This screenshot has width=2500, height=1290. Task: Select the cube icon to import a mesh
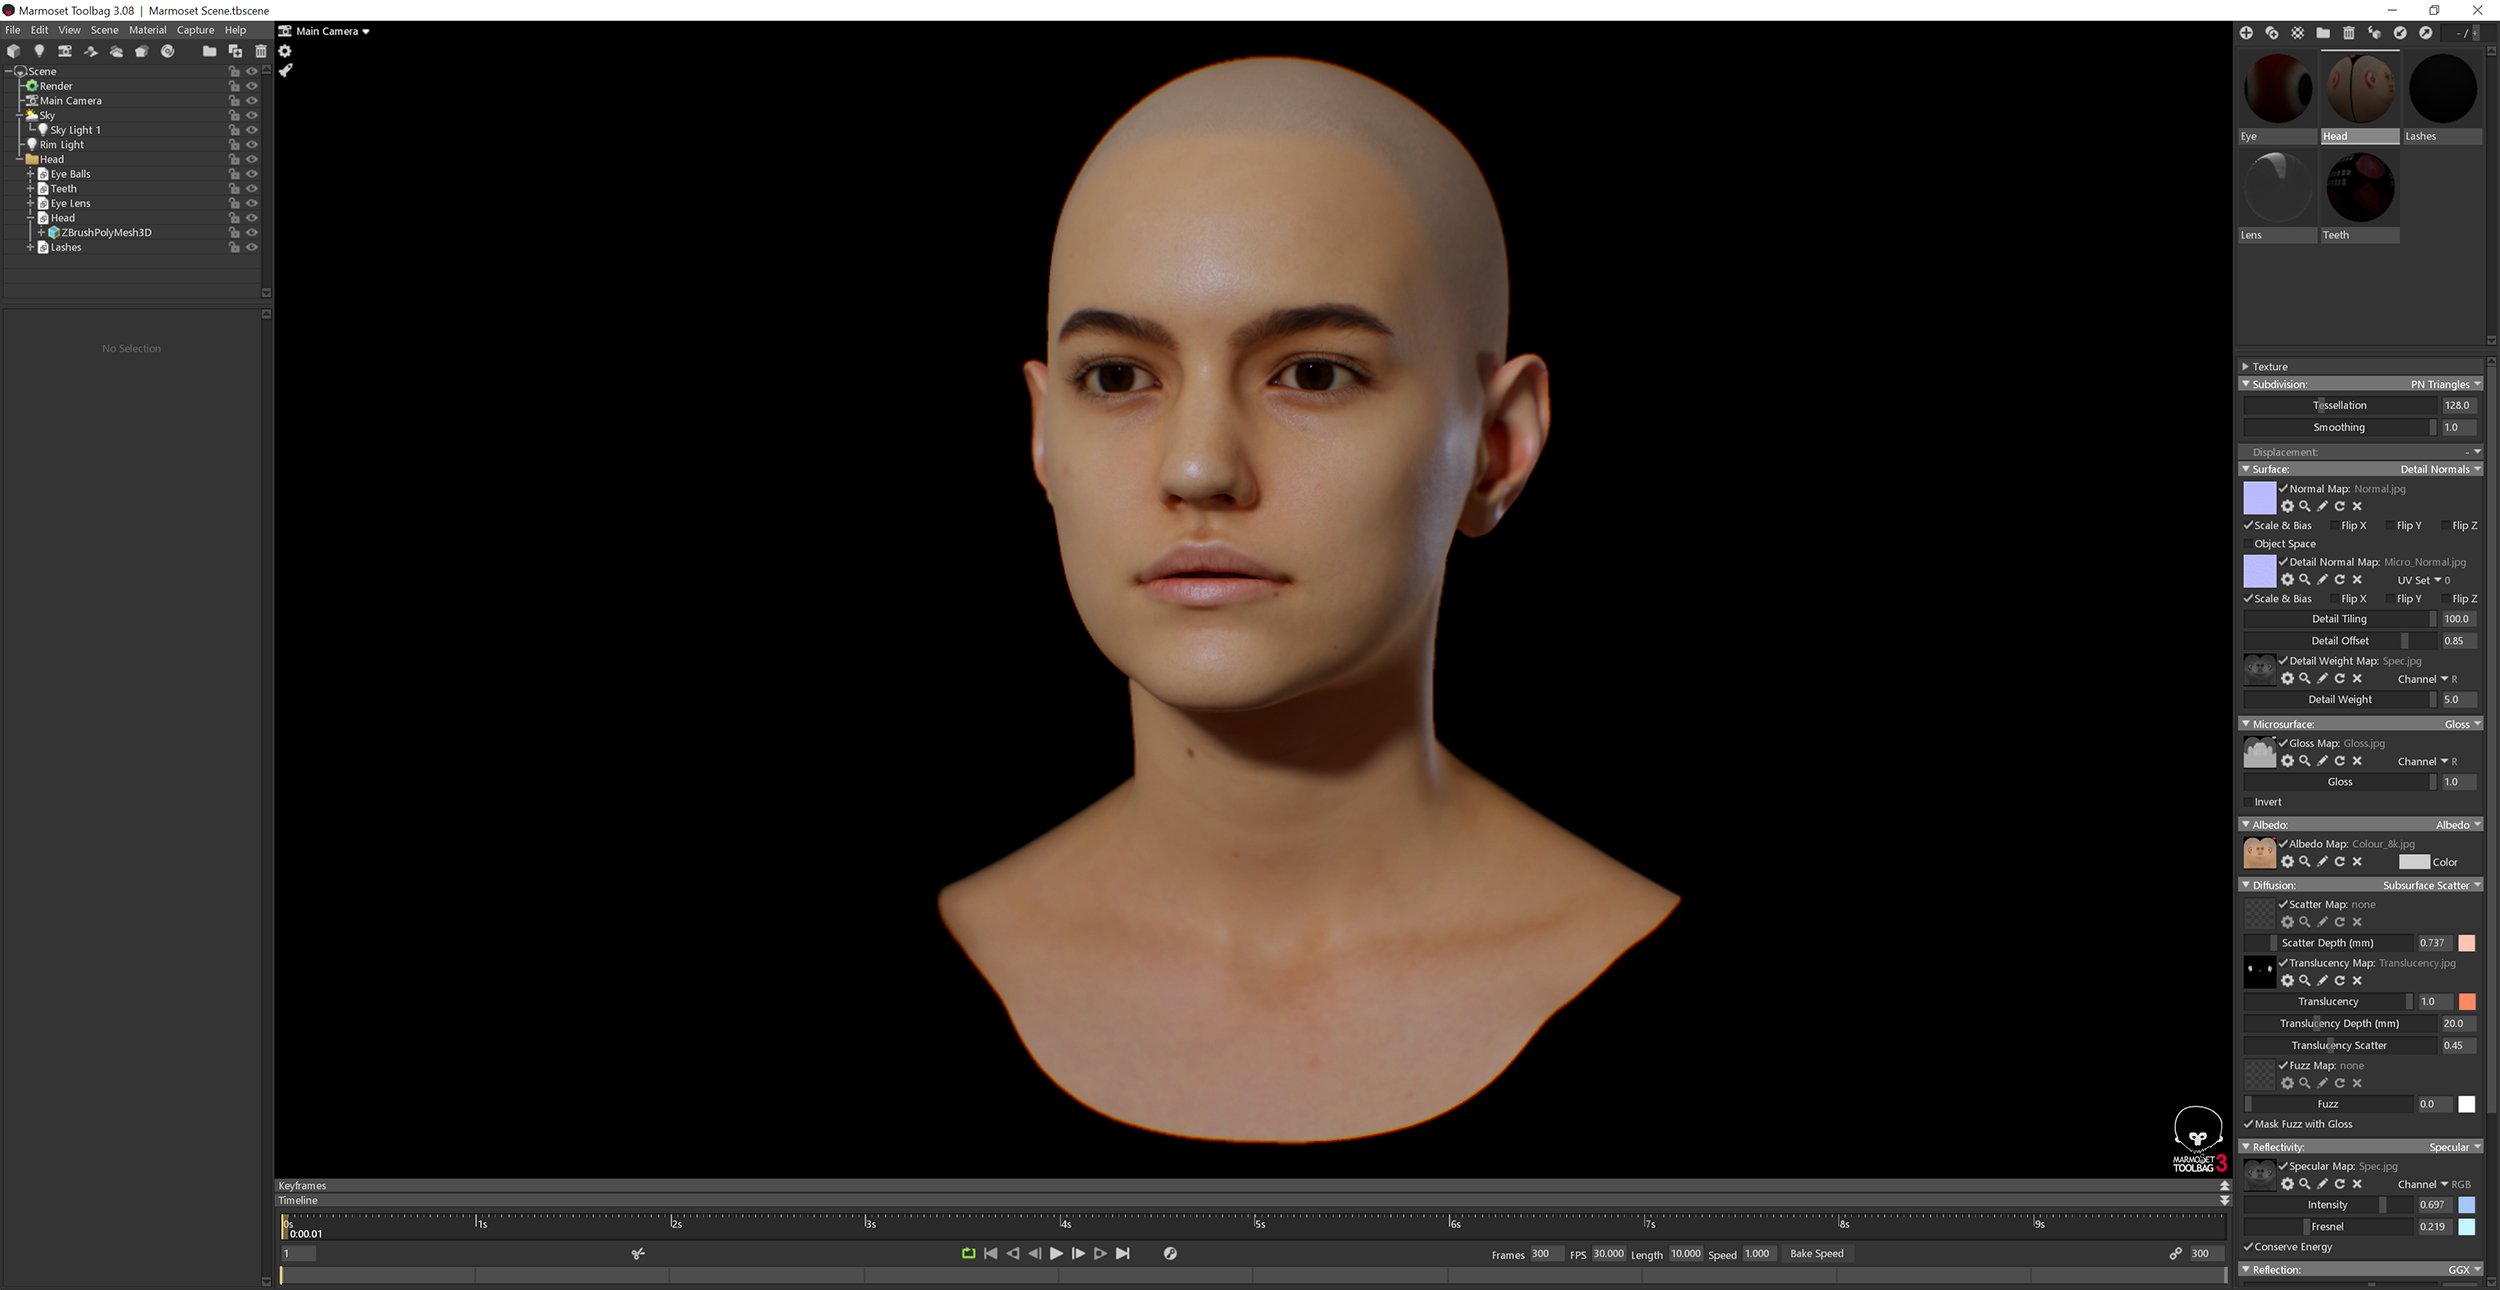click(14, 51)
